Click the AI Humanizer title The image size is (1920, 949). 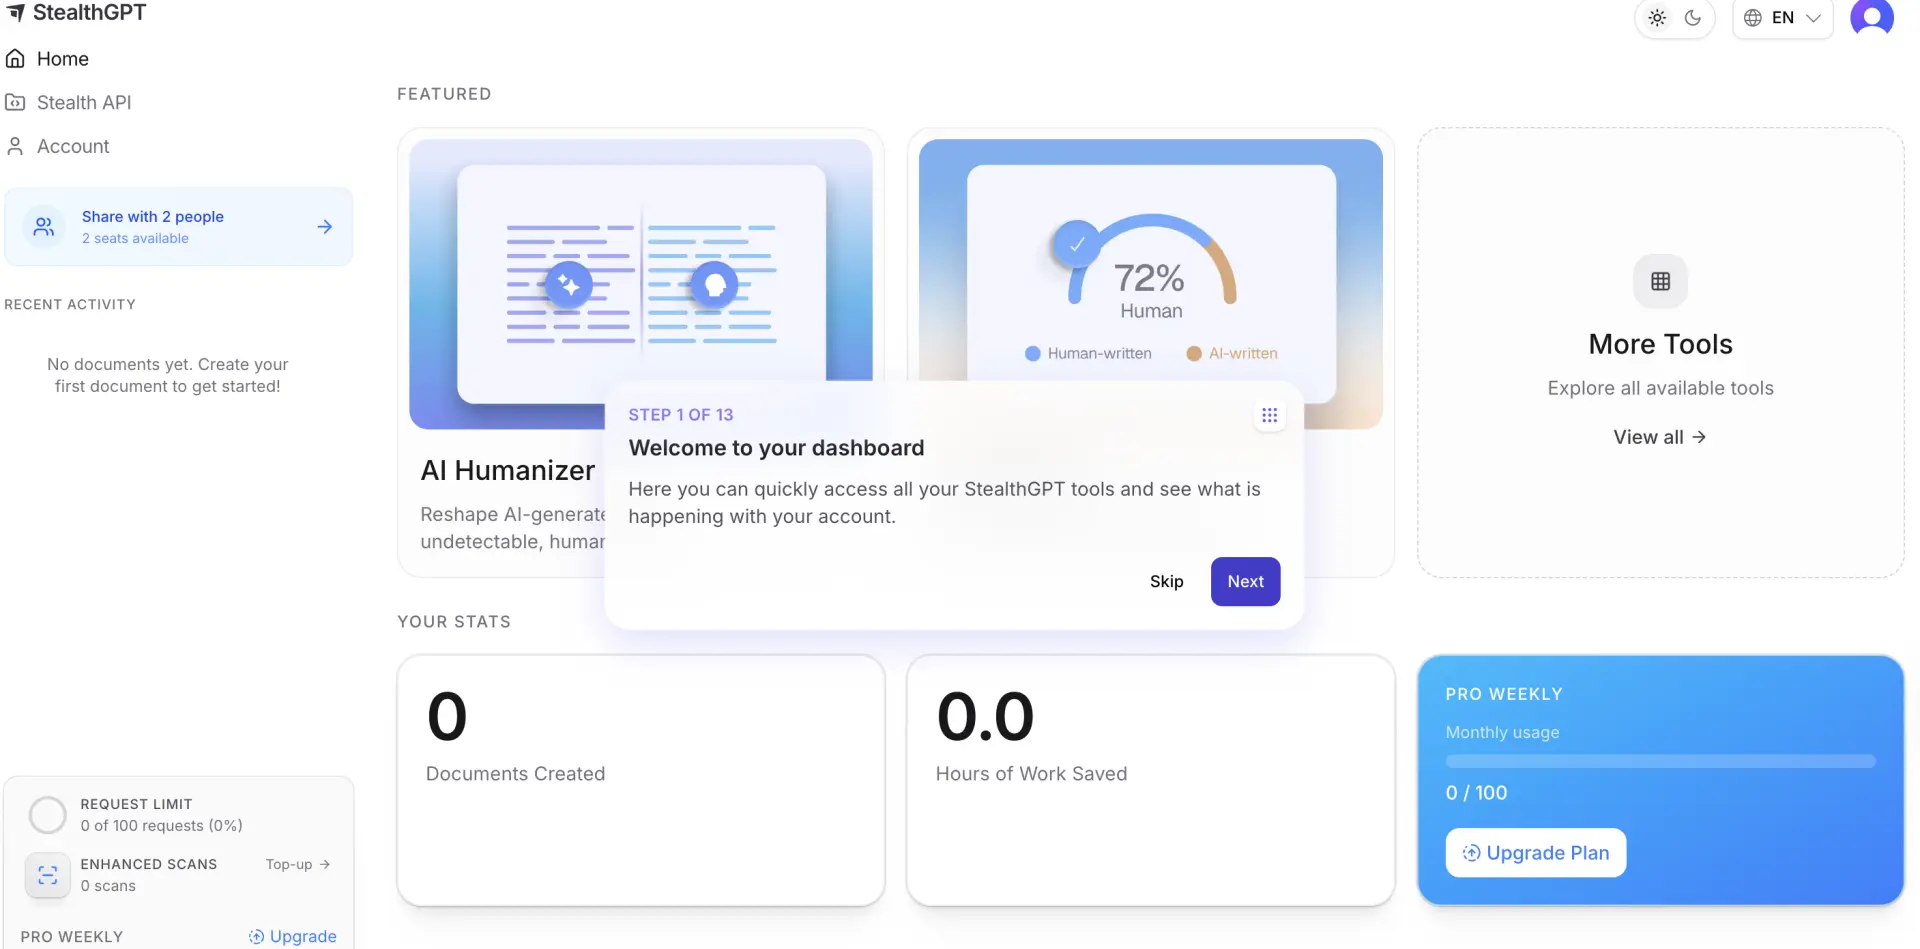(x=508, y=470)
